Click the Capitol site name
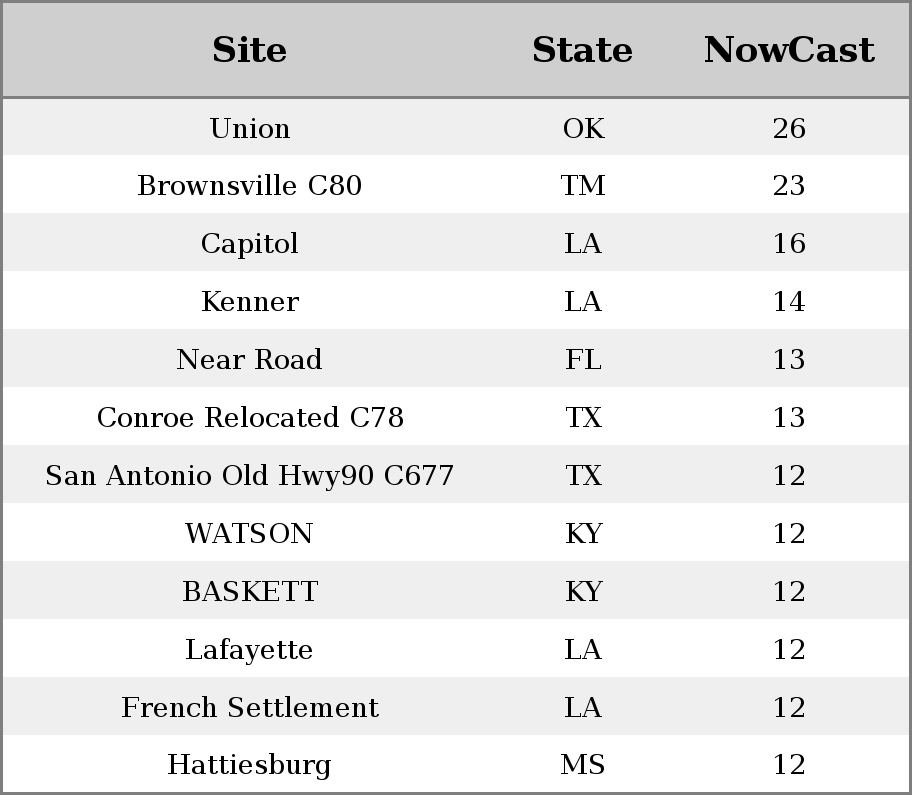The width and height of the screenshot is (912, 795). [250, 244]
